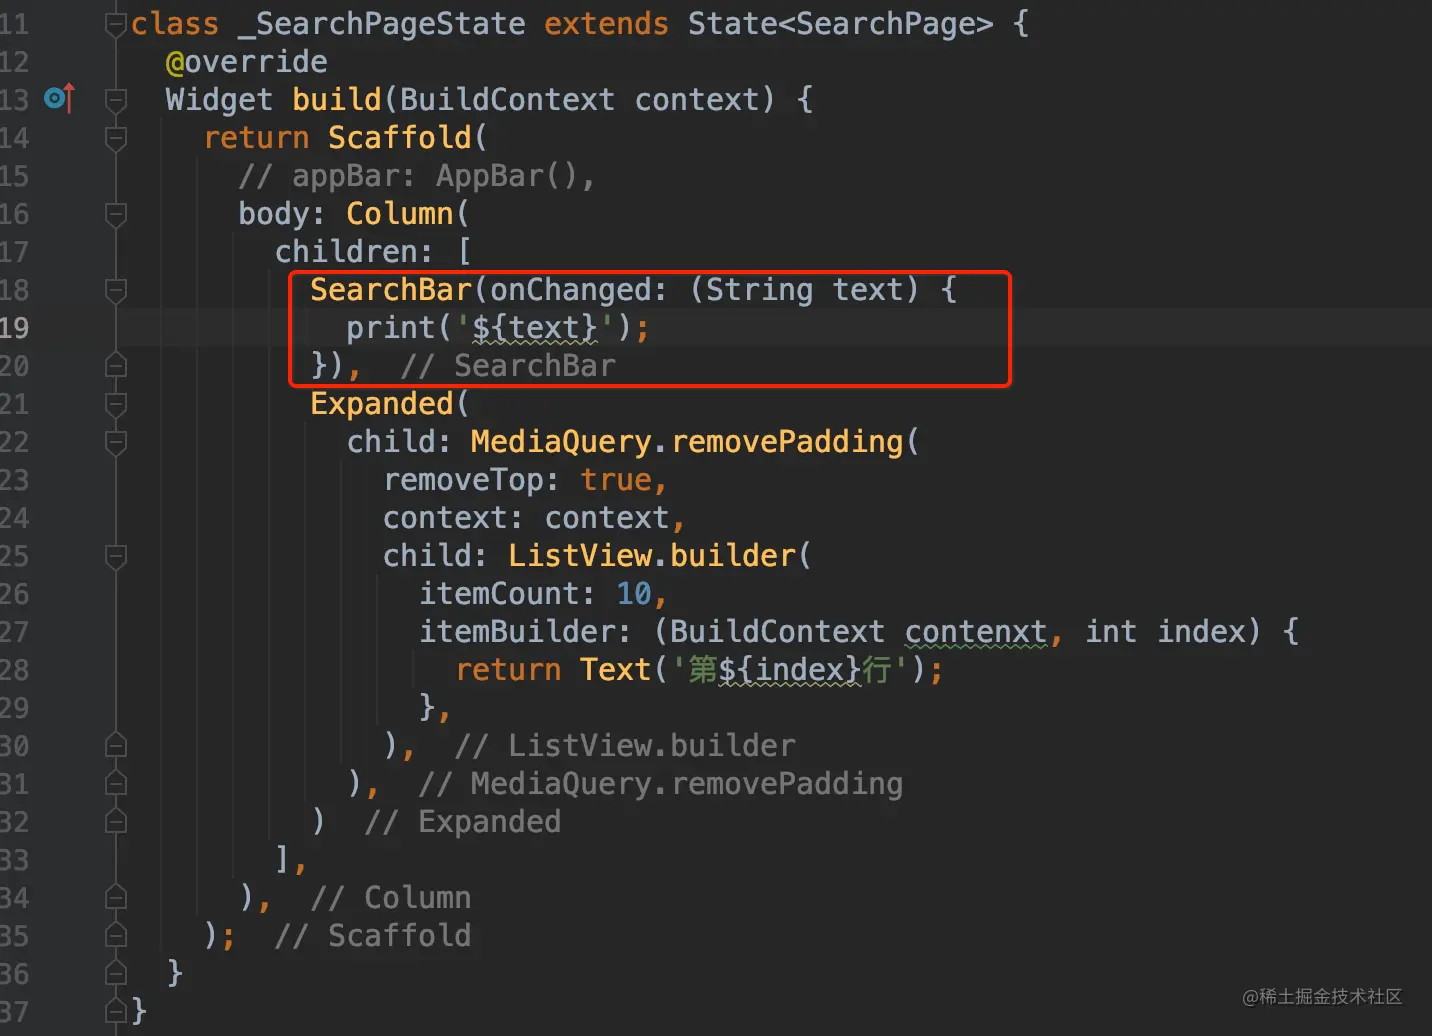Click the children: parameter
This screenshot has width=1432, height=1036.
coord(354,252)
